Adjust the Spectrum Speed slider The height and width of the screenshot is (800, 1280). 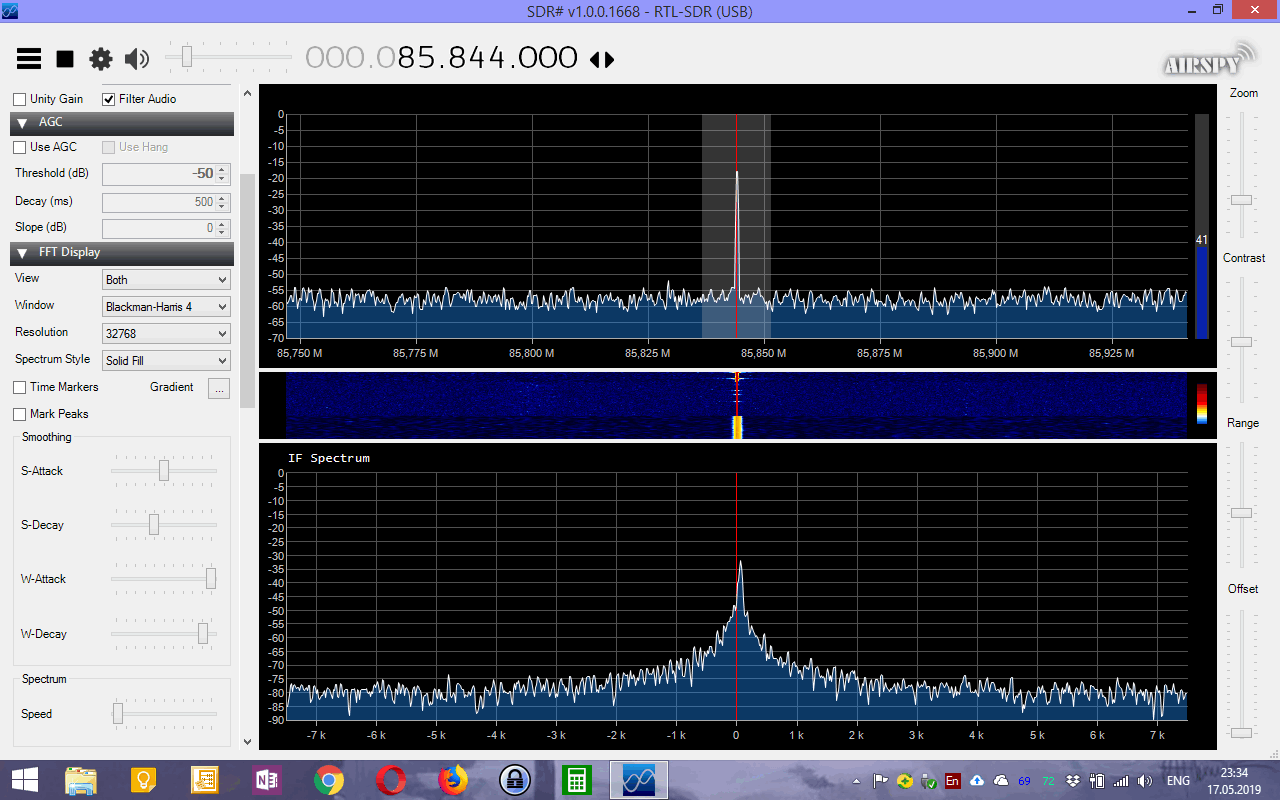tap(118, 713)
